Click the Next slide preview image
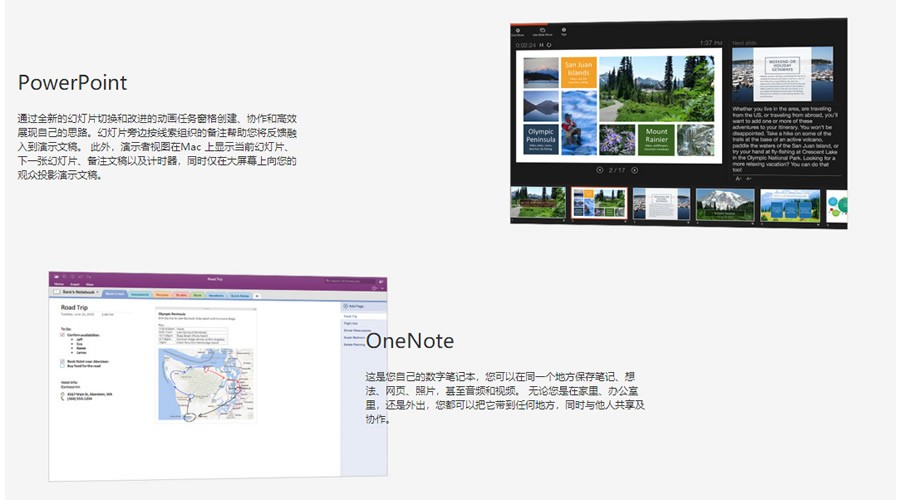Viewport: 900px width, 500px height. tap(782, 74)
